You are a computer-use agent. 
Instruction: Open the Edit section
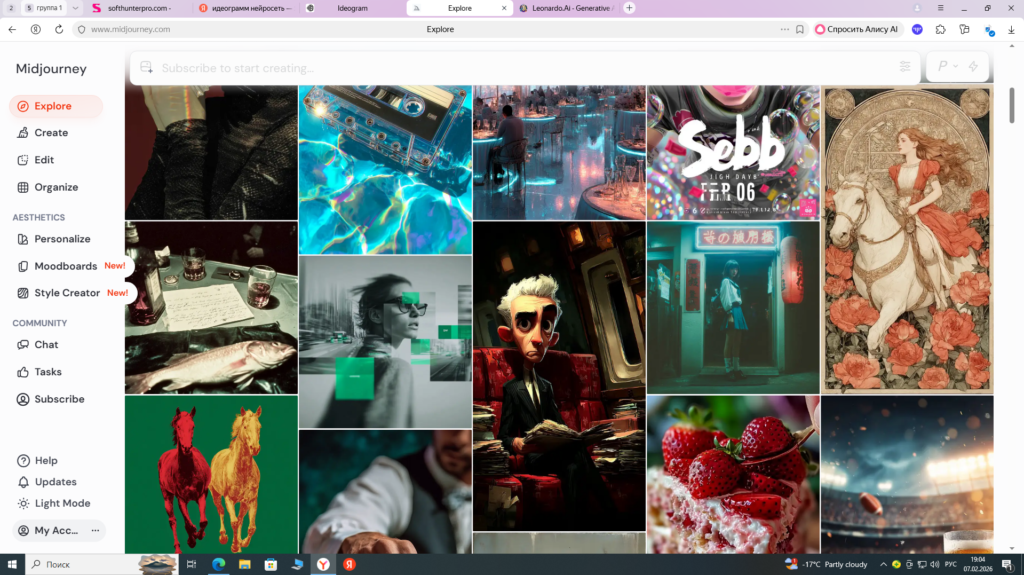(x=44, y=160)
